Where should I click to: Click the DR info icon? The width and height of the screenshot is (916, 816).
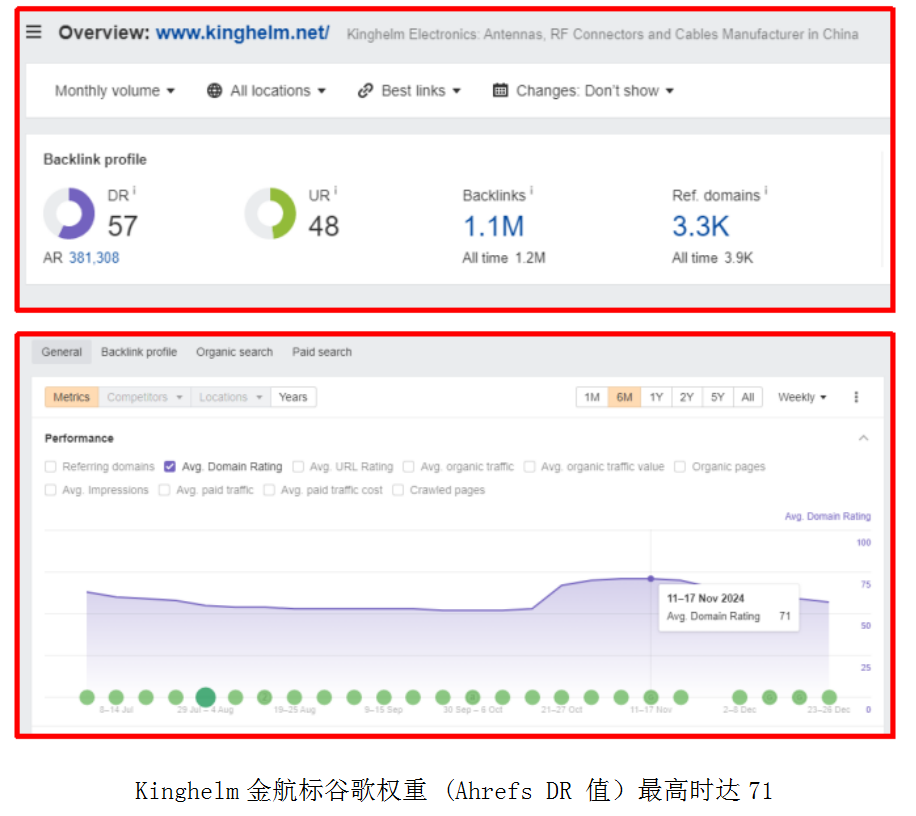coord(134,190)
